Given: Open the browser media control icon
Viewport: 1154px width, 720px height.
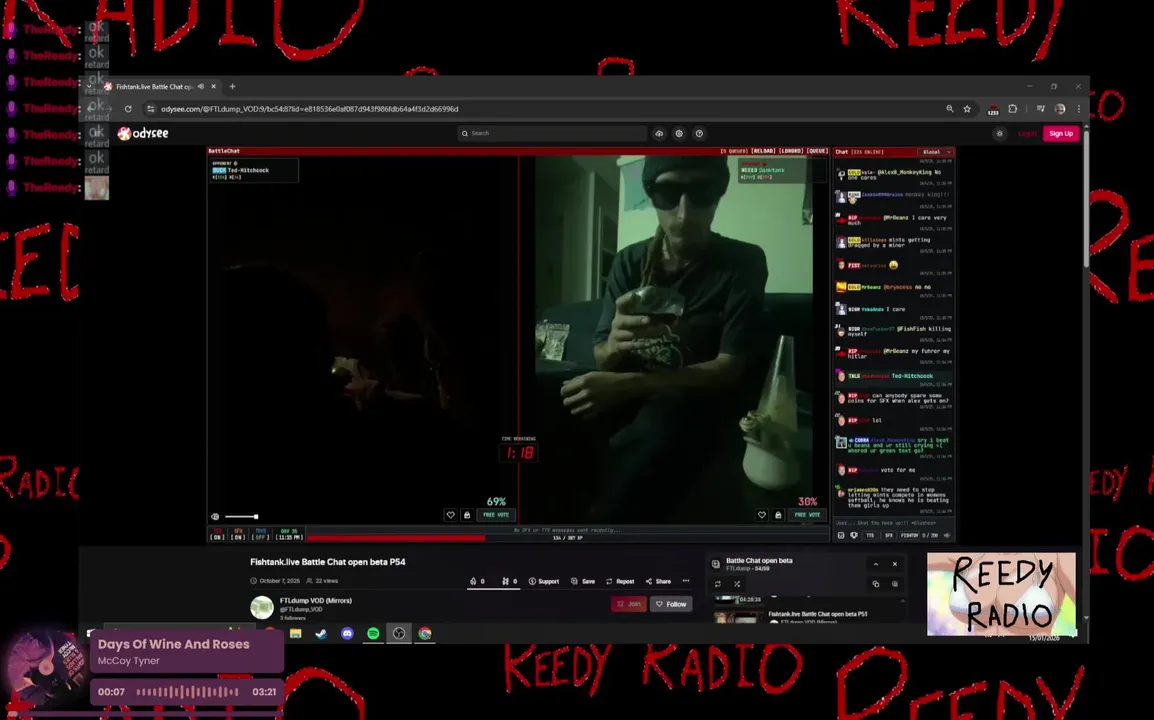Looking at the screenshot, I should click(1041, 109).
